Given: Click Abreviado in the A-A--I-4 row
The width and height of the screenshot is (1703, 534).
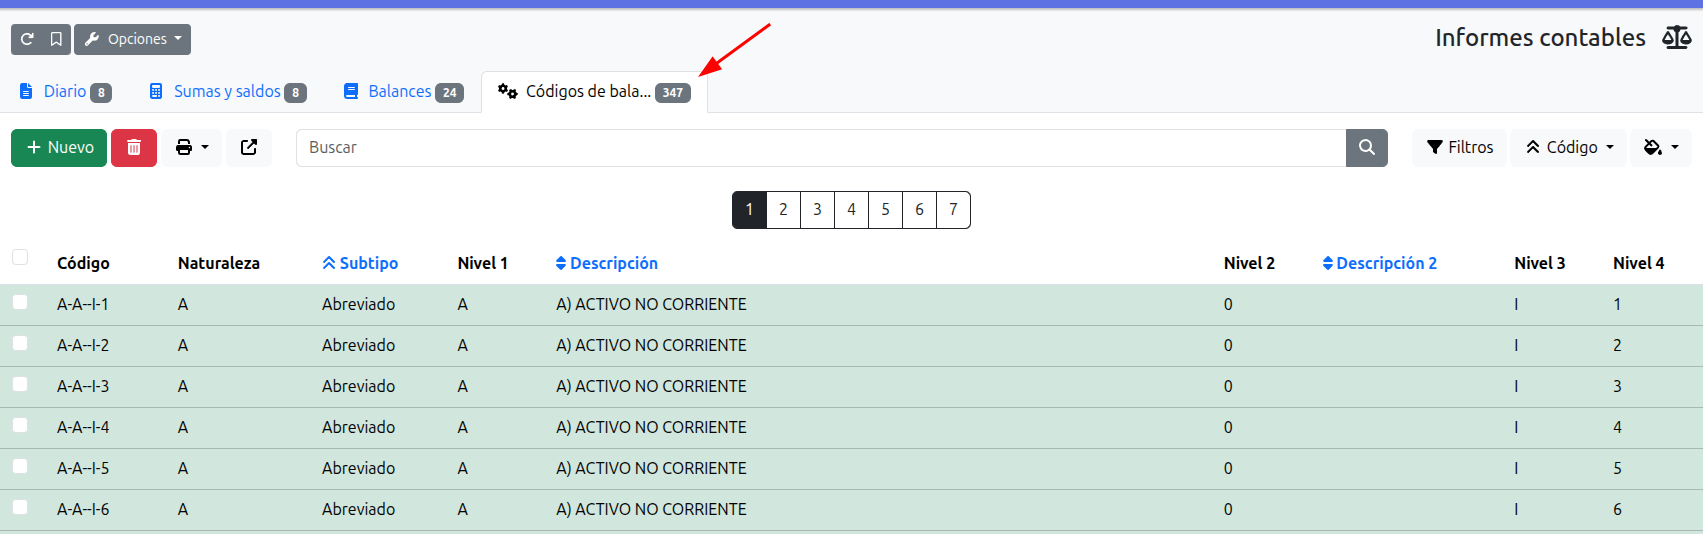Looking at the screenshot, I should [358, 427].
